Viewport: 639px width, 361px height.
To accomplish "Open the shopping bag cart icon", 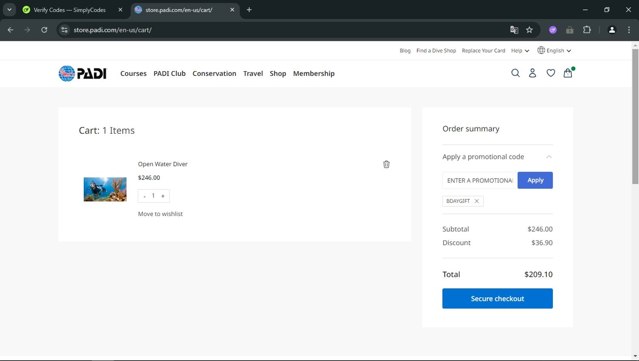I will tap(568, 73).
